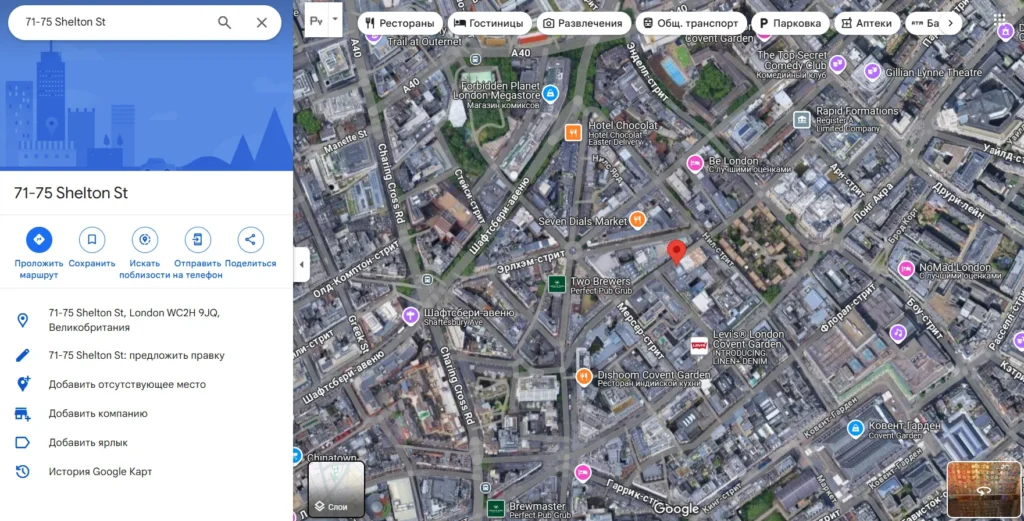
Task: Click the Проложить маршрут directions button
Action: click(x=39, y=240)
